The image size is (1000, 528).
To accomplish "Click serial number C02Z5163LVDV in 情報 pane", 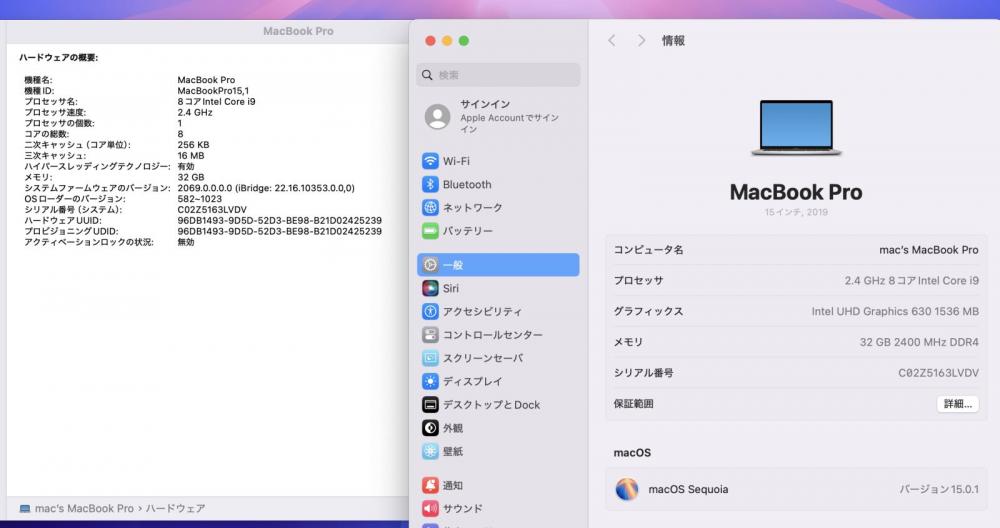I will click(x=938, y=373).
